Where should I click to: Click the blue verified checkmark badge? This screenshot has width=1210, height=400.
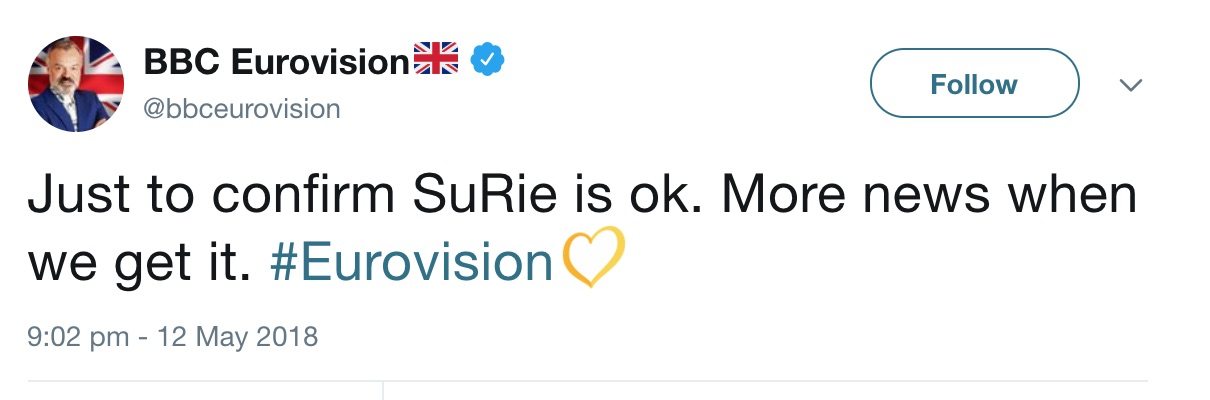coord(487,60)
